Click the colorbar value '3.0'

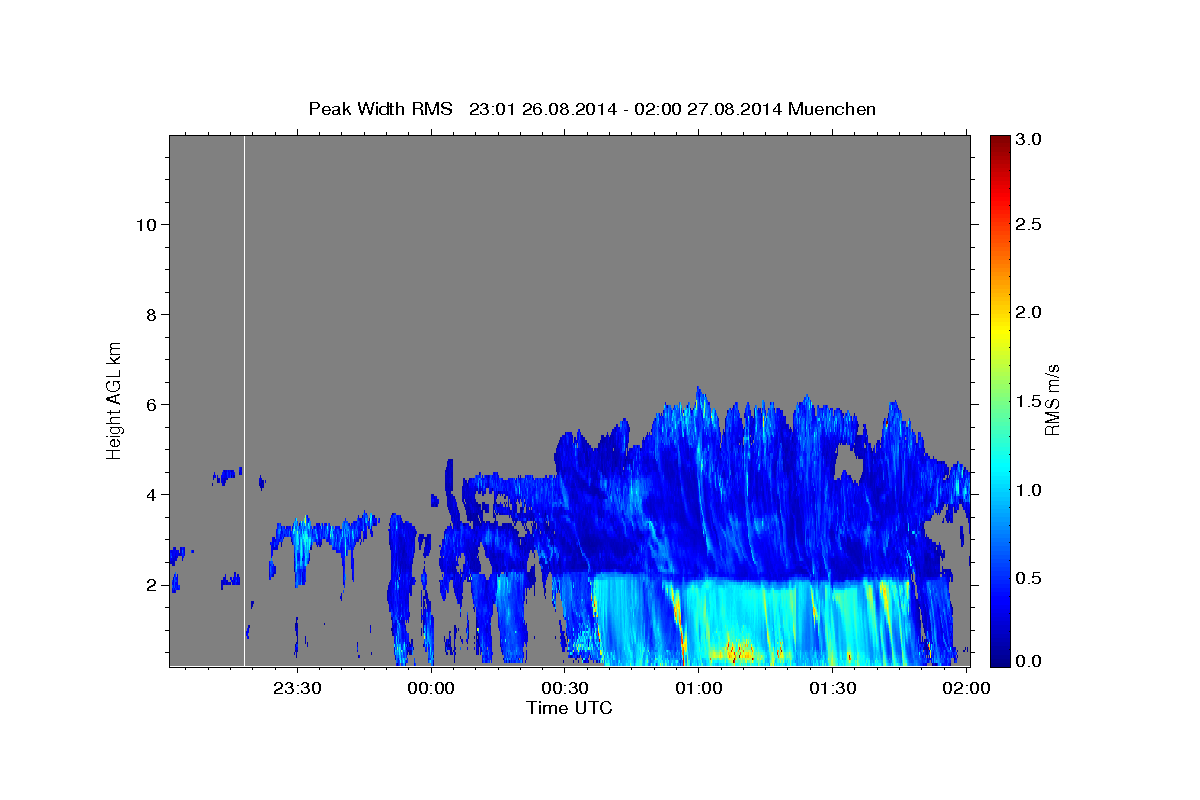tap(1029, 139)
